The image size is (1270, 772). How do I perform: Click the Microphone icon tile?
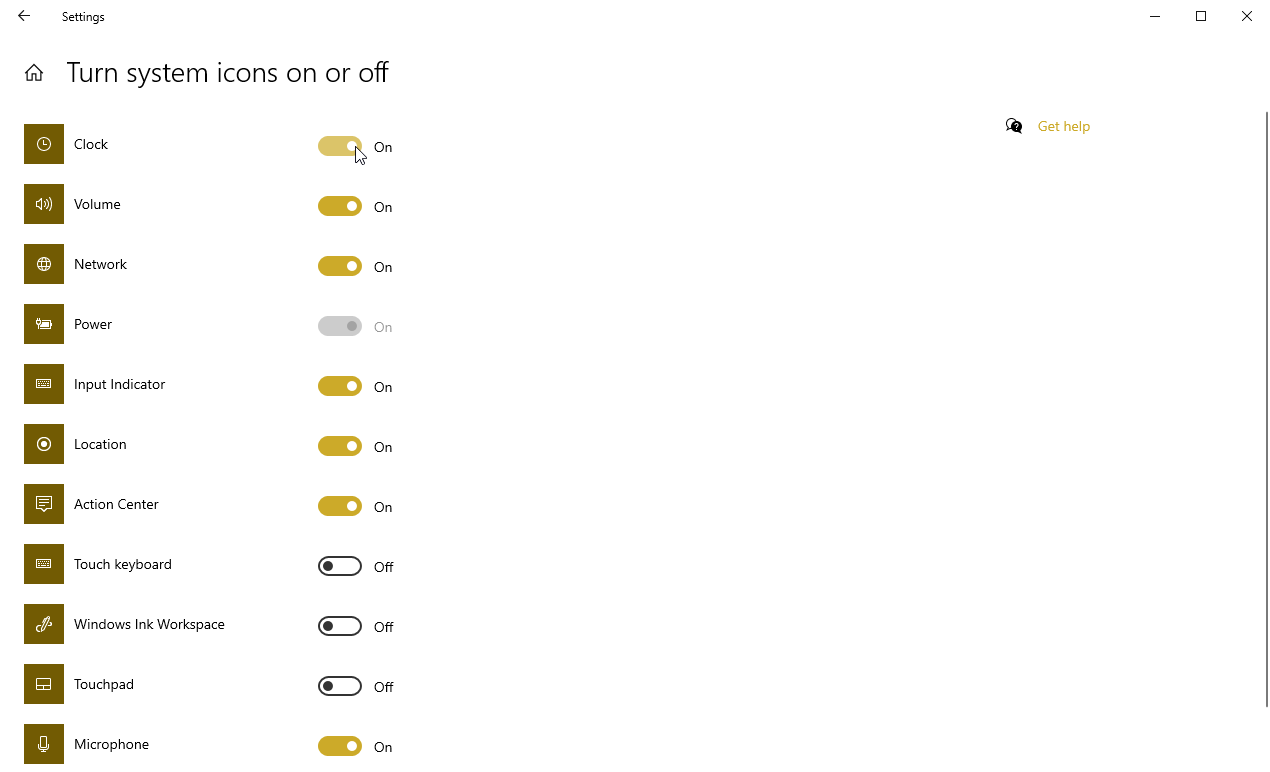point(44,744)
